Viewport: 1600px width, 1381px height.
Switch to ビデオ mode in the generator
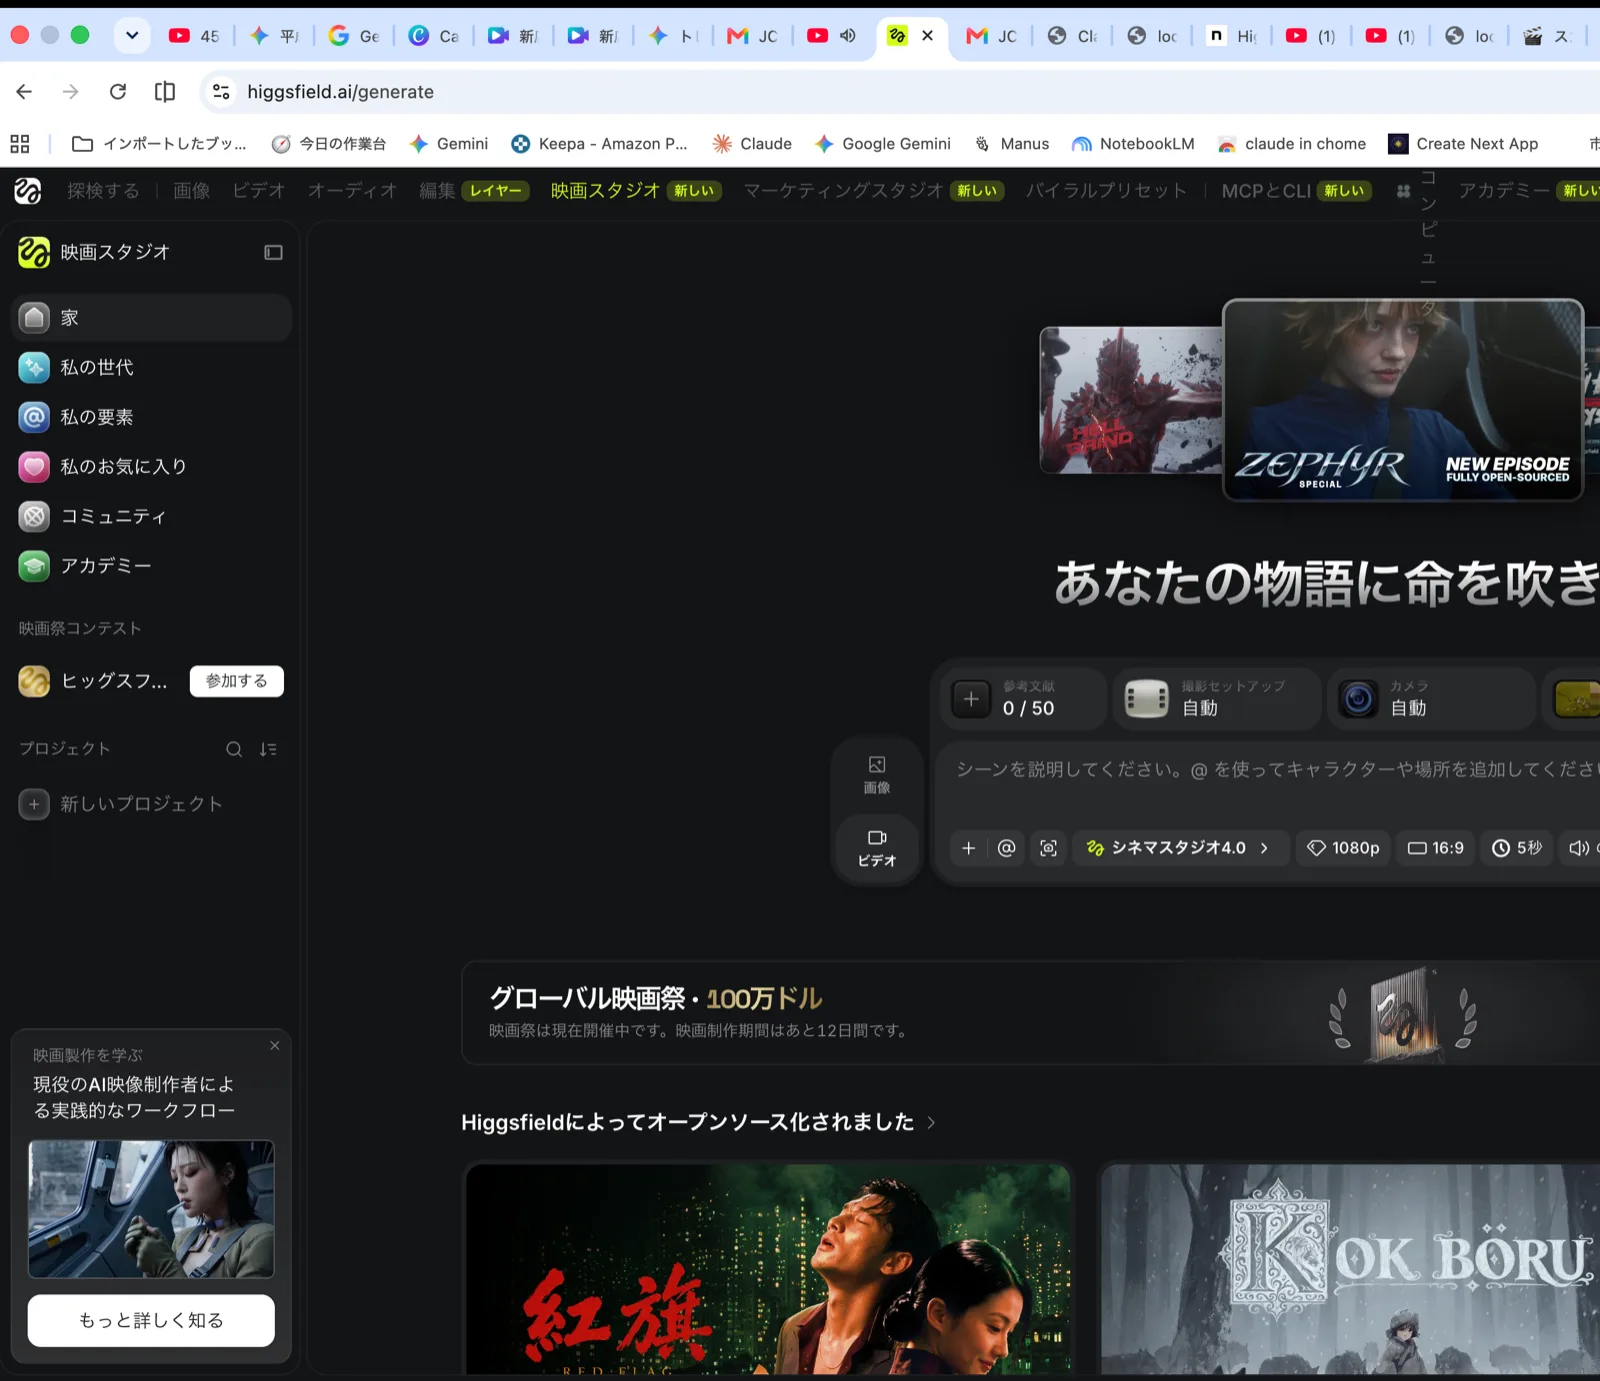(x=877, y=848)
